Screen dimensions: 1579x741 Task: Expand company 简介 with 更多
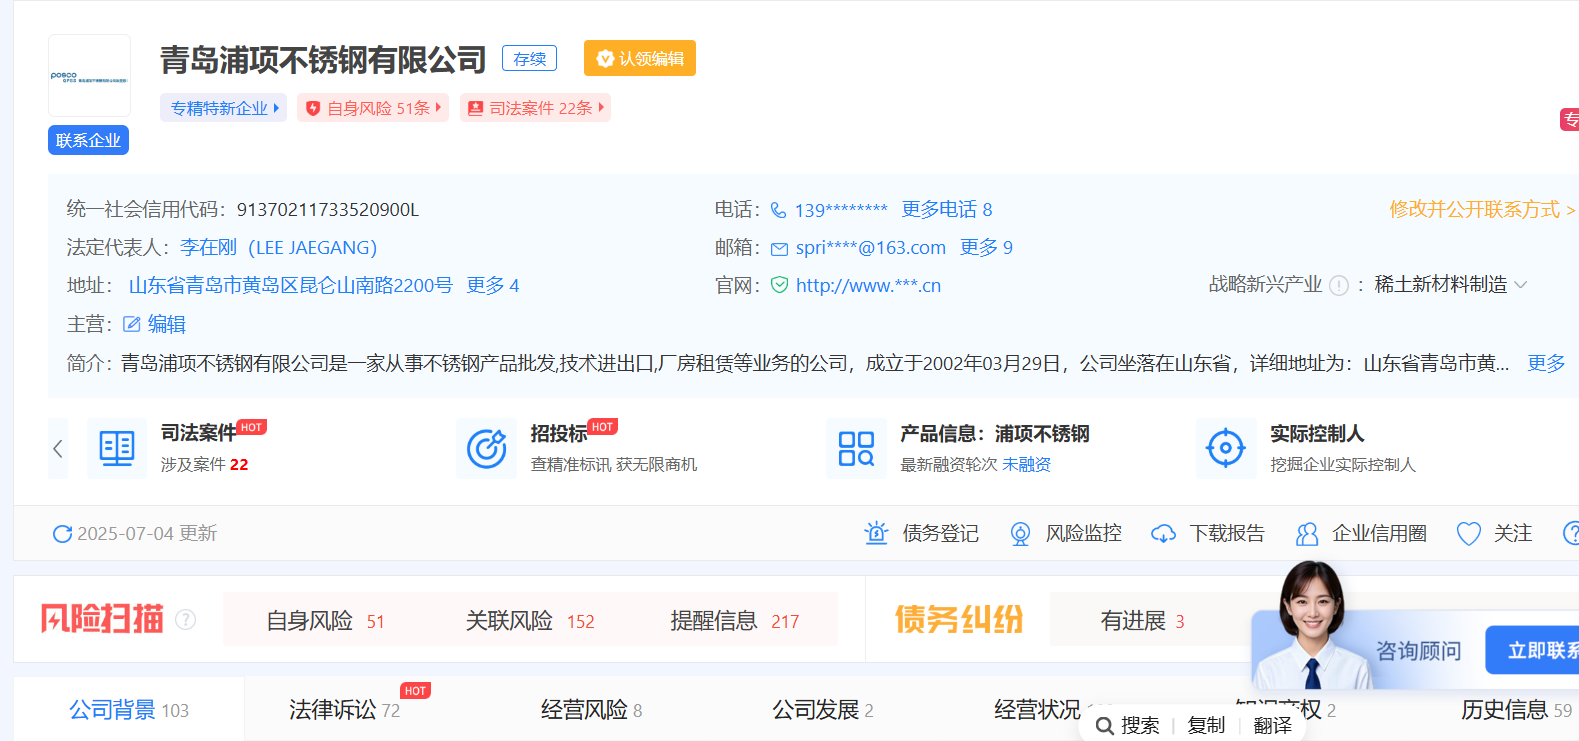[x=1546, y=363]
